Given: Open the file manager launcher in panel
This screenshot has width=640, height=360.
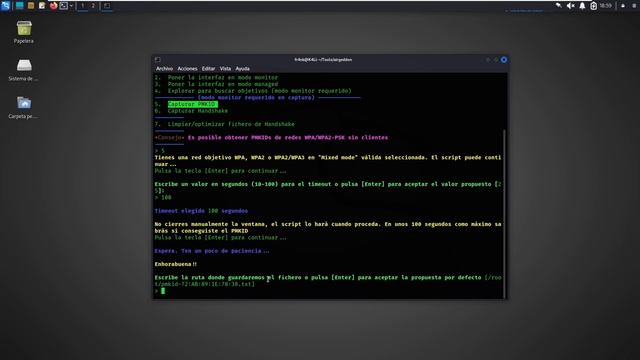Looking at the screenshot, I should [31, 6].
